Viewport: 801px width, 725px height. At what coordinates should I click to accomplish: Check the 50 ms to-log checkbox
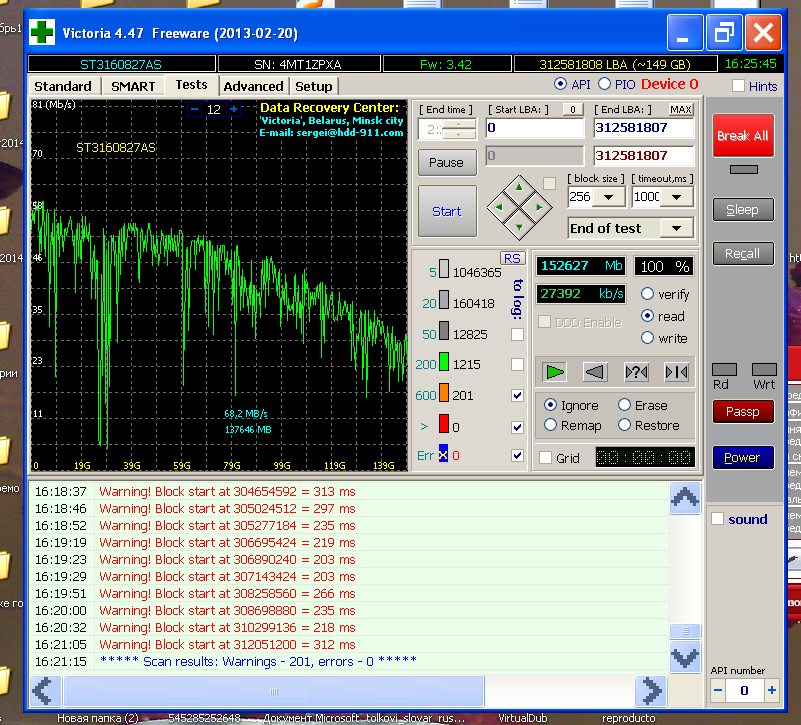click(517, 334)
